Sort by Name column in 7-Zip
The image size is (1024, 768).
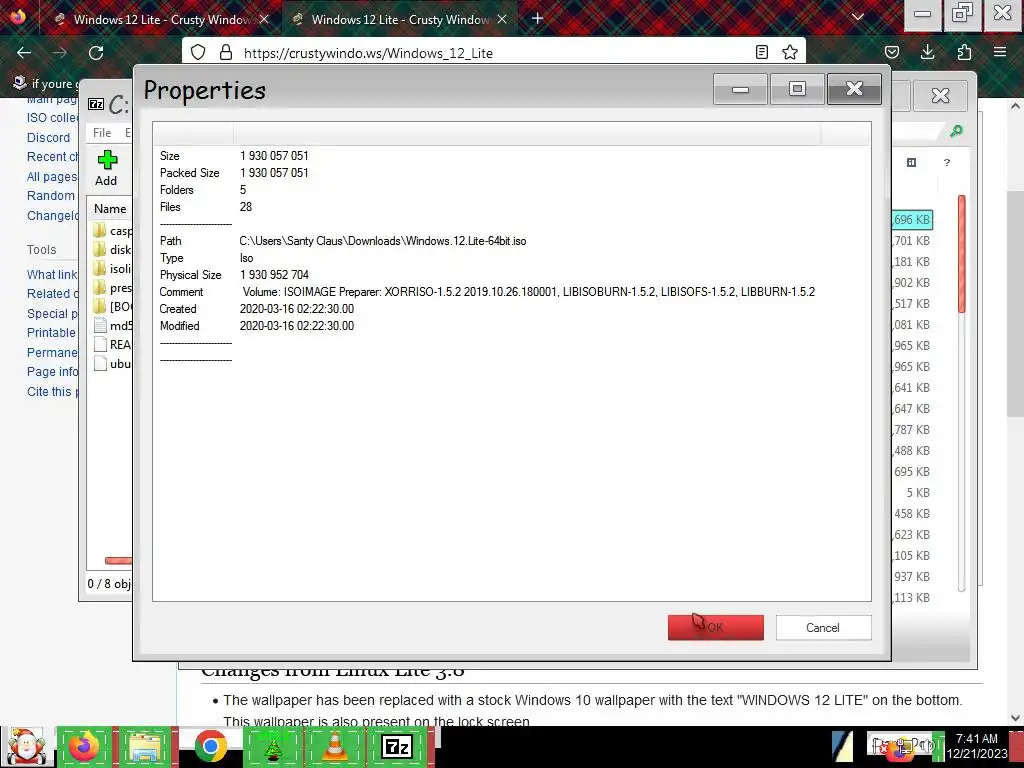pos(110,209)
